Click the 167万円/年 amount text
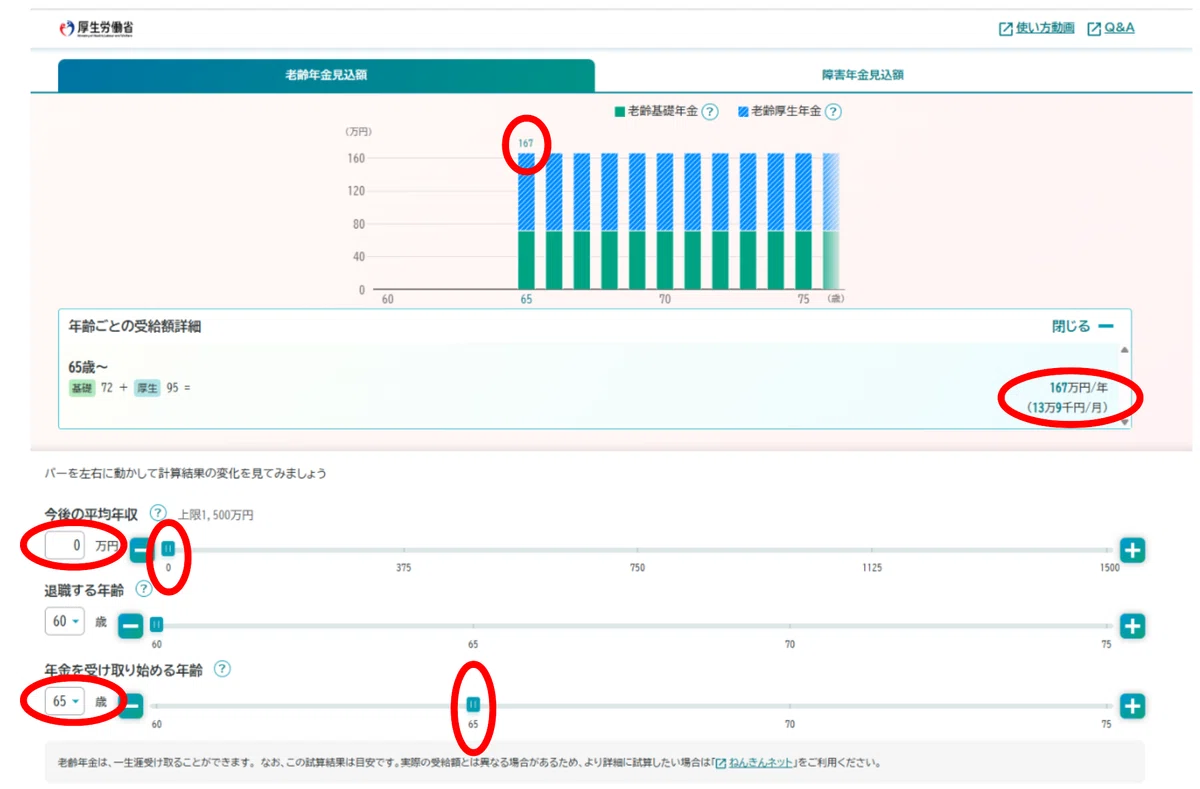 pos(1078,387)
